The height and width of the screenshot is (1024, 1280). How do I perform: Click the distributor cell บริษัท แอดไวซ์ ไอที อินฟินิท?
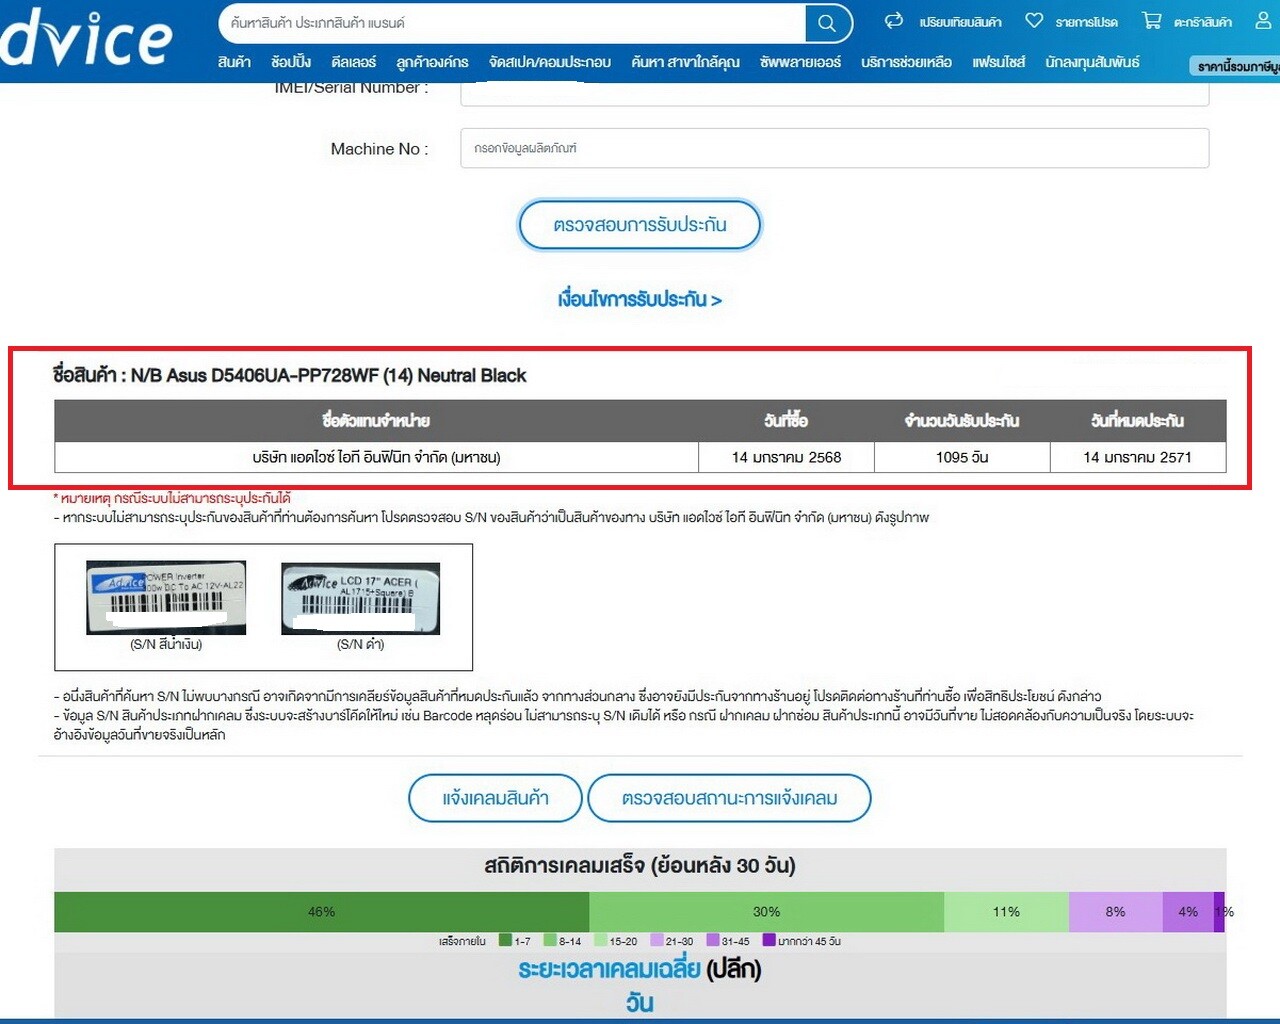376,457
